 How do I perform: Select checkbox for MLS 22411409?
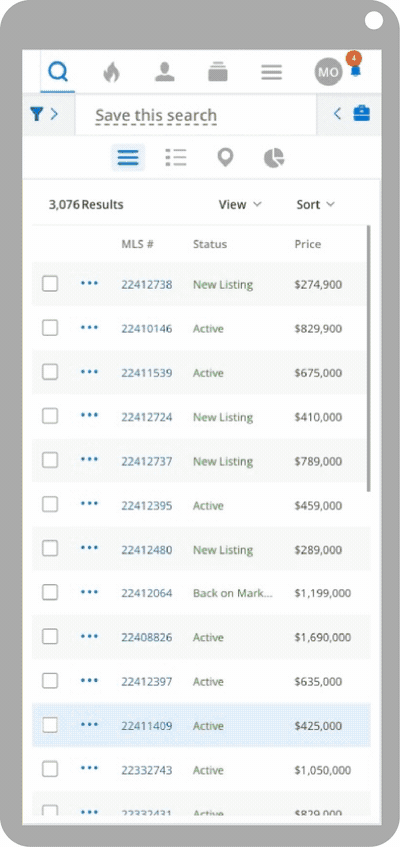tap(50, 725)
